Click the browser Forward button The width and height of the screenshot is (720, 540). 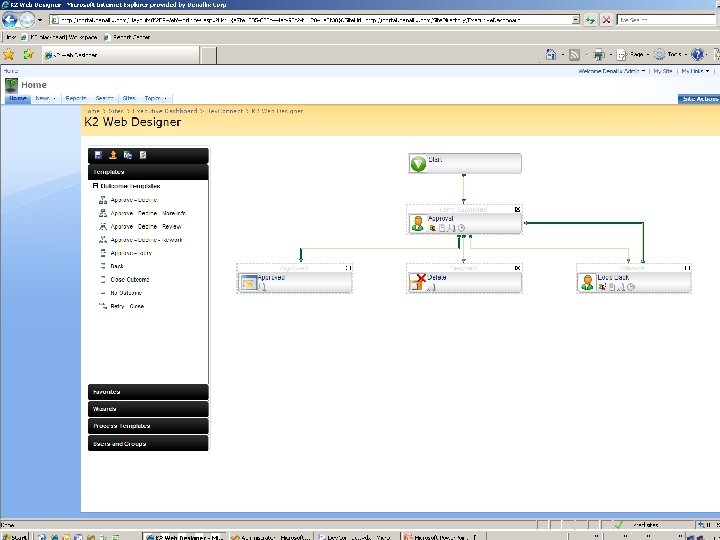(x=27, y=20)
